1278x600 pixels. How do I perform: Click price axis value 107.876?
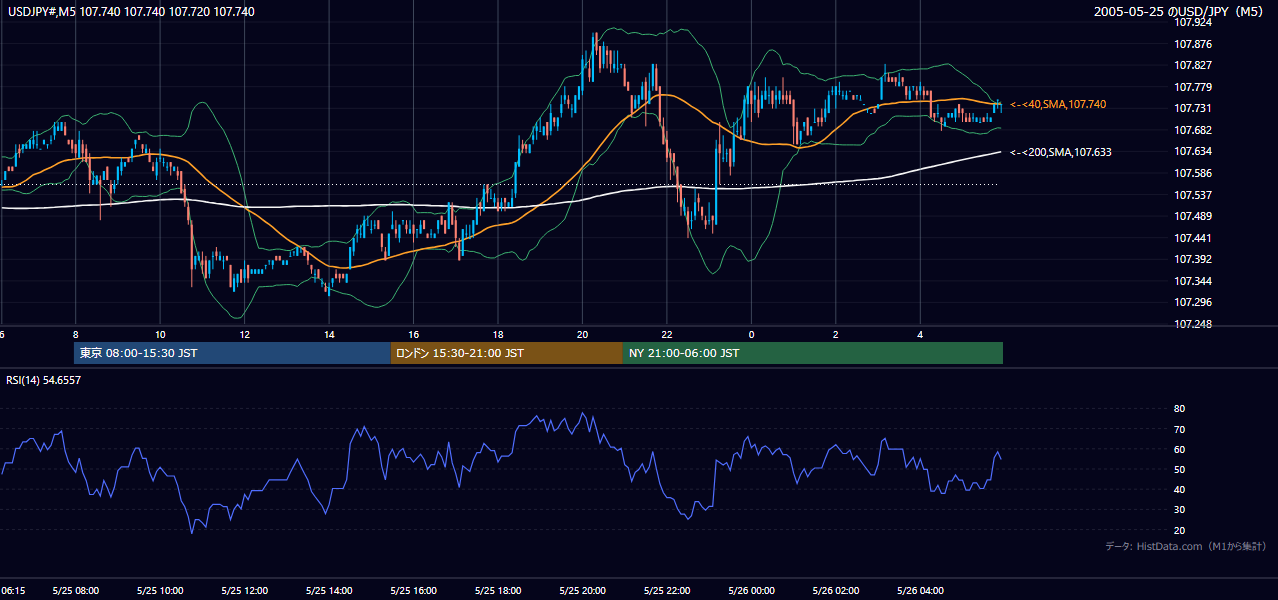click(1194, 44)
